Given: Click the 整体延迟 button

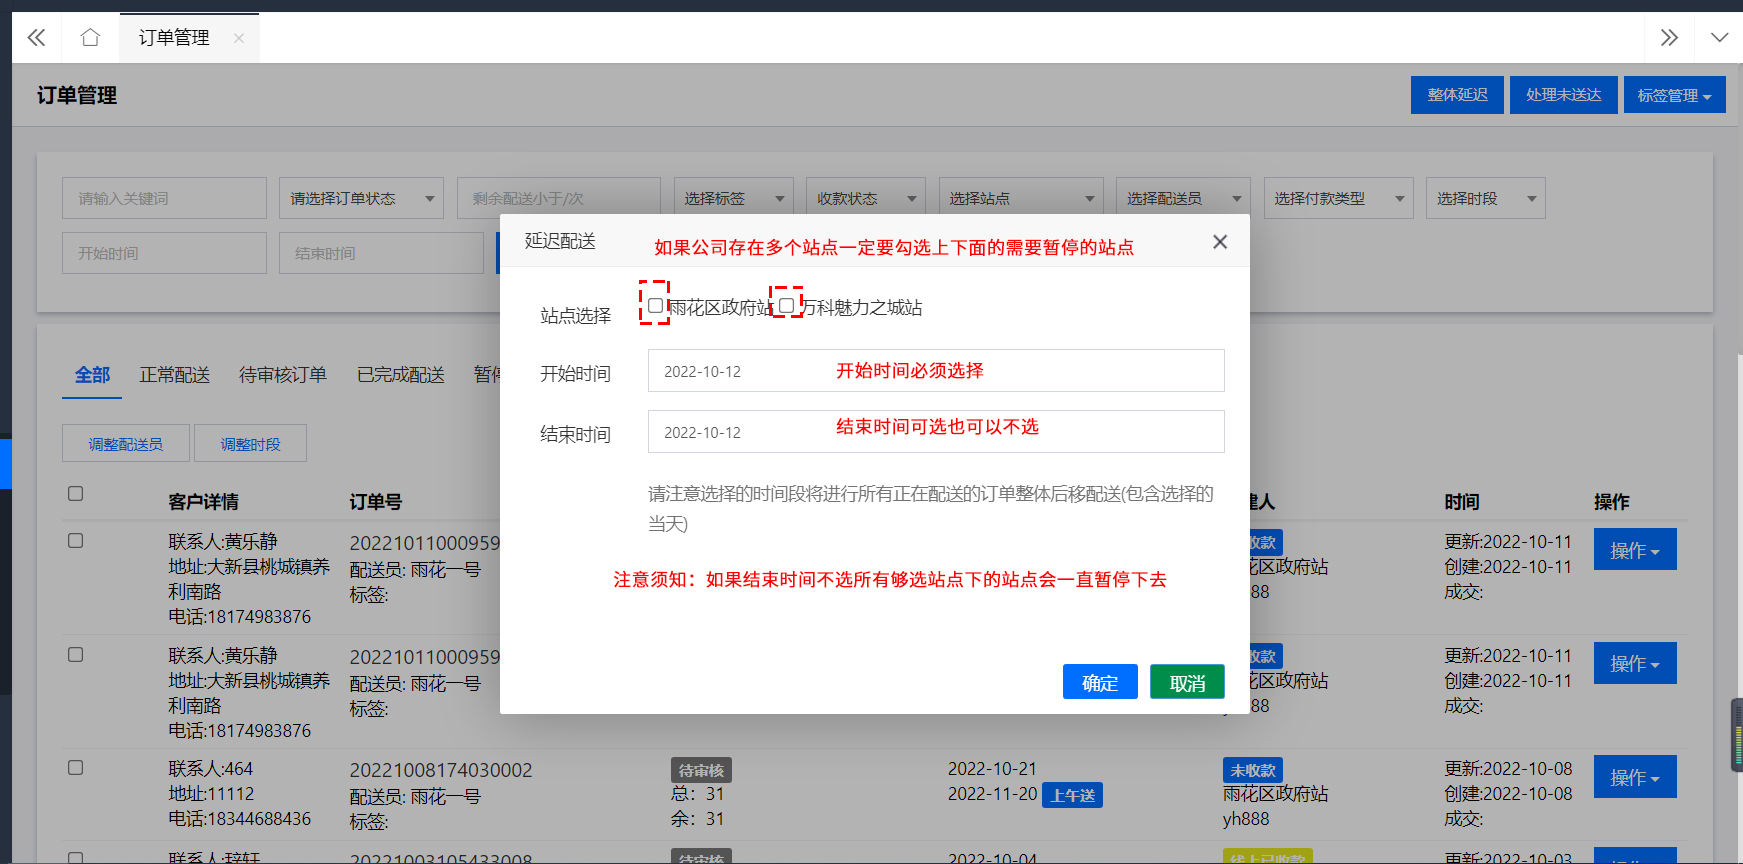Looking at the screenshot, I should [1457, 95].
